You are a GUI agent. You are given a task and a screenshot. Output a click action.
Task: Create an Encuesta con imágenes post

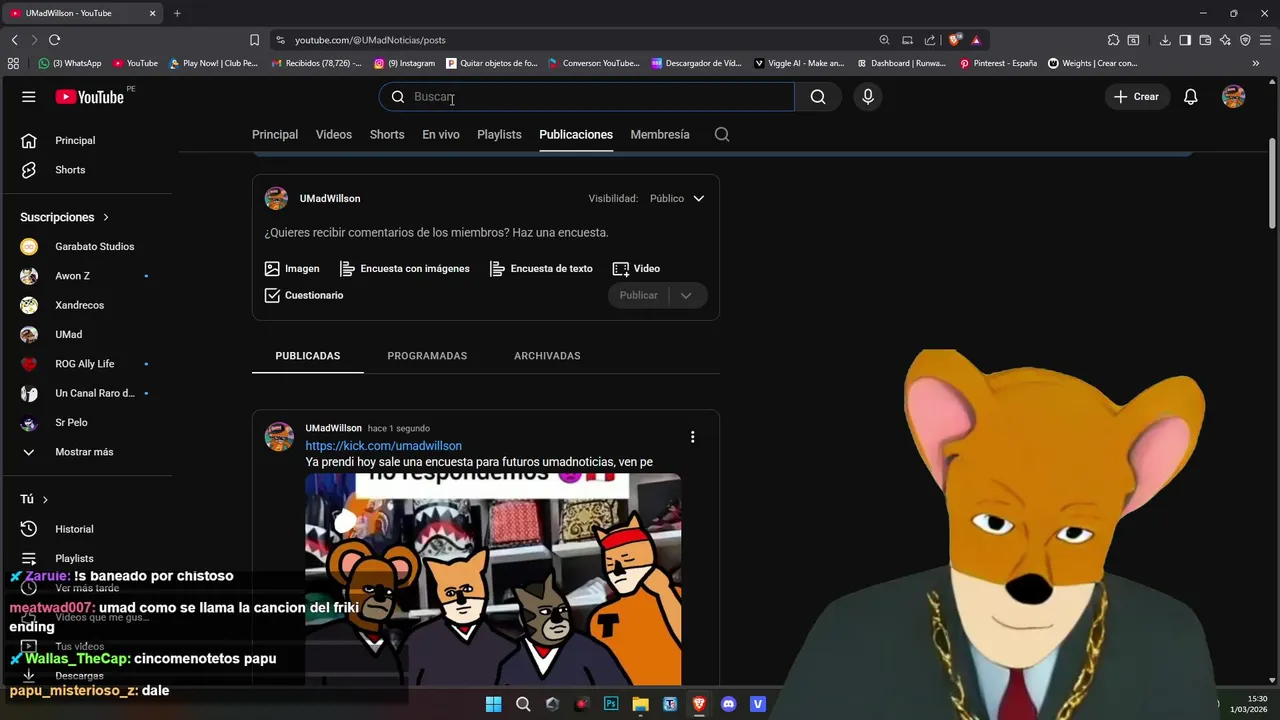click(x=405, y=269)
